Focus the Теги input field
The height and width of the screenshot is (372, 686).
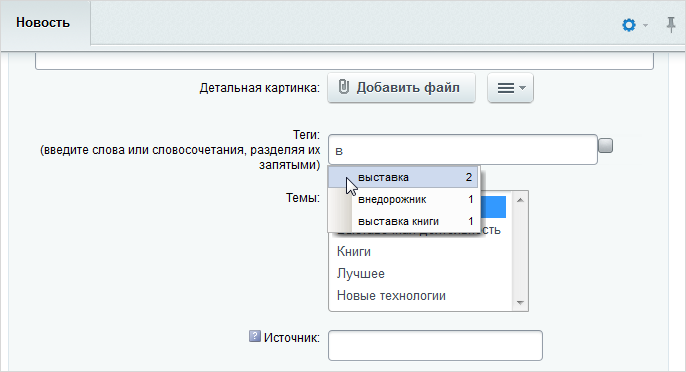462,150
